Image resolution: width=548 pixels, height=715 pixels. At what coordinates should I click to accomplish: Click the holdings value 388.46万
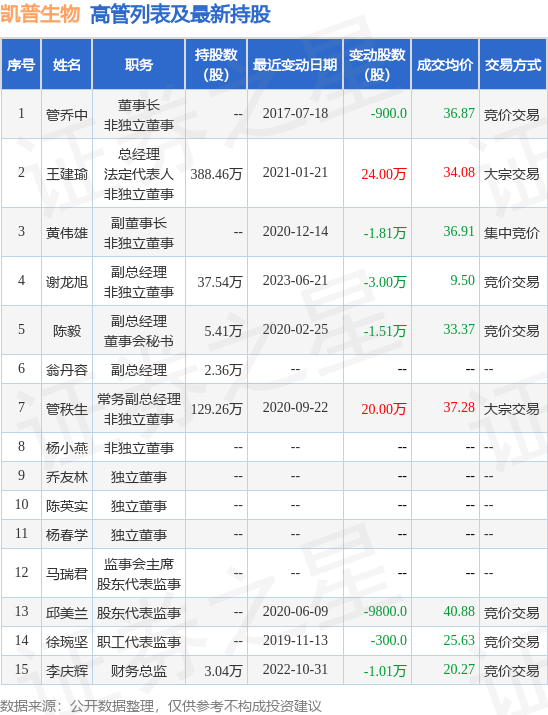click(216, 174)
